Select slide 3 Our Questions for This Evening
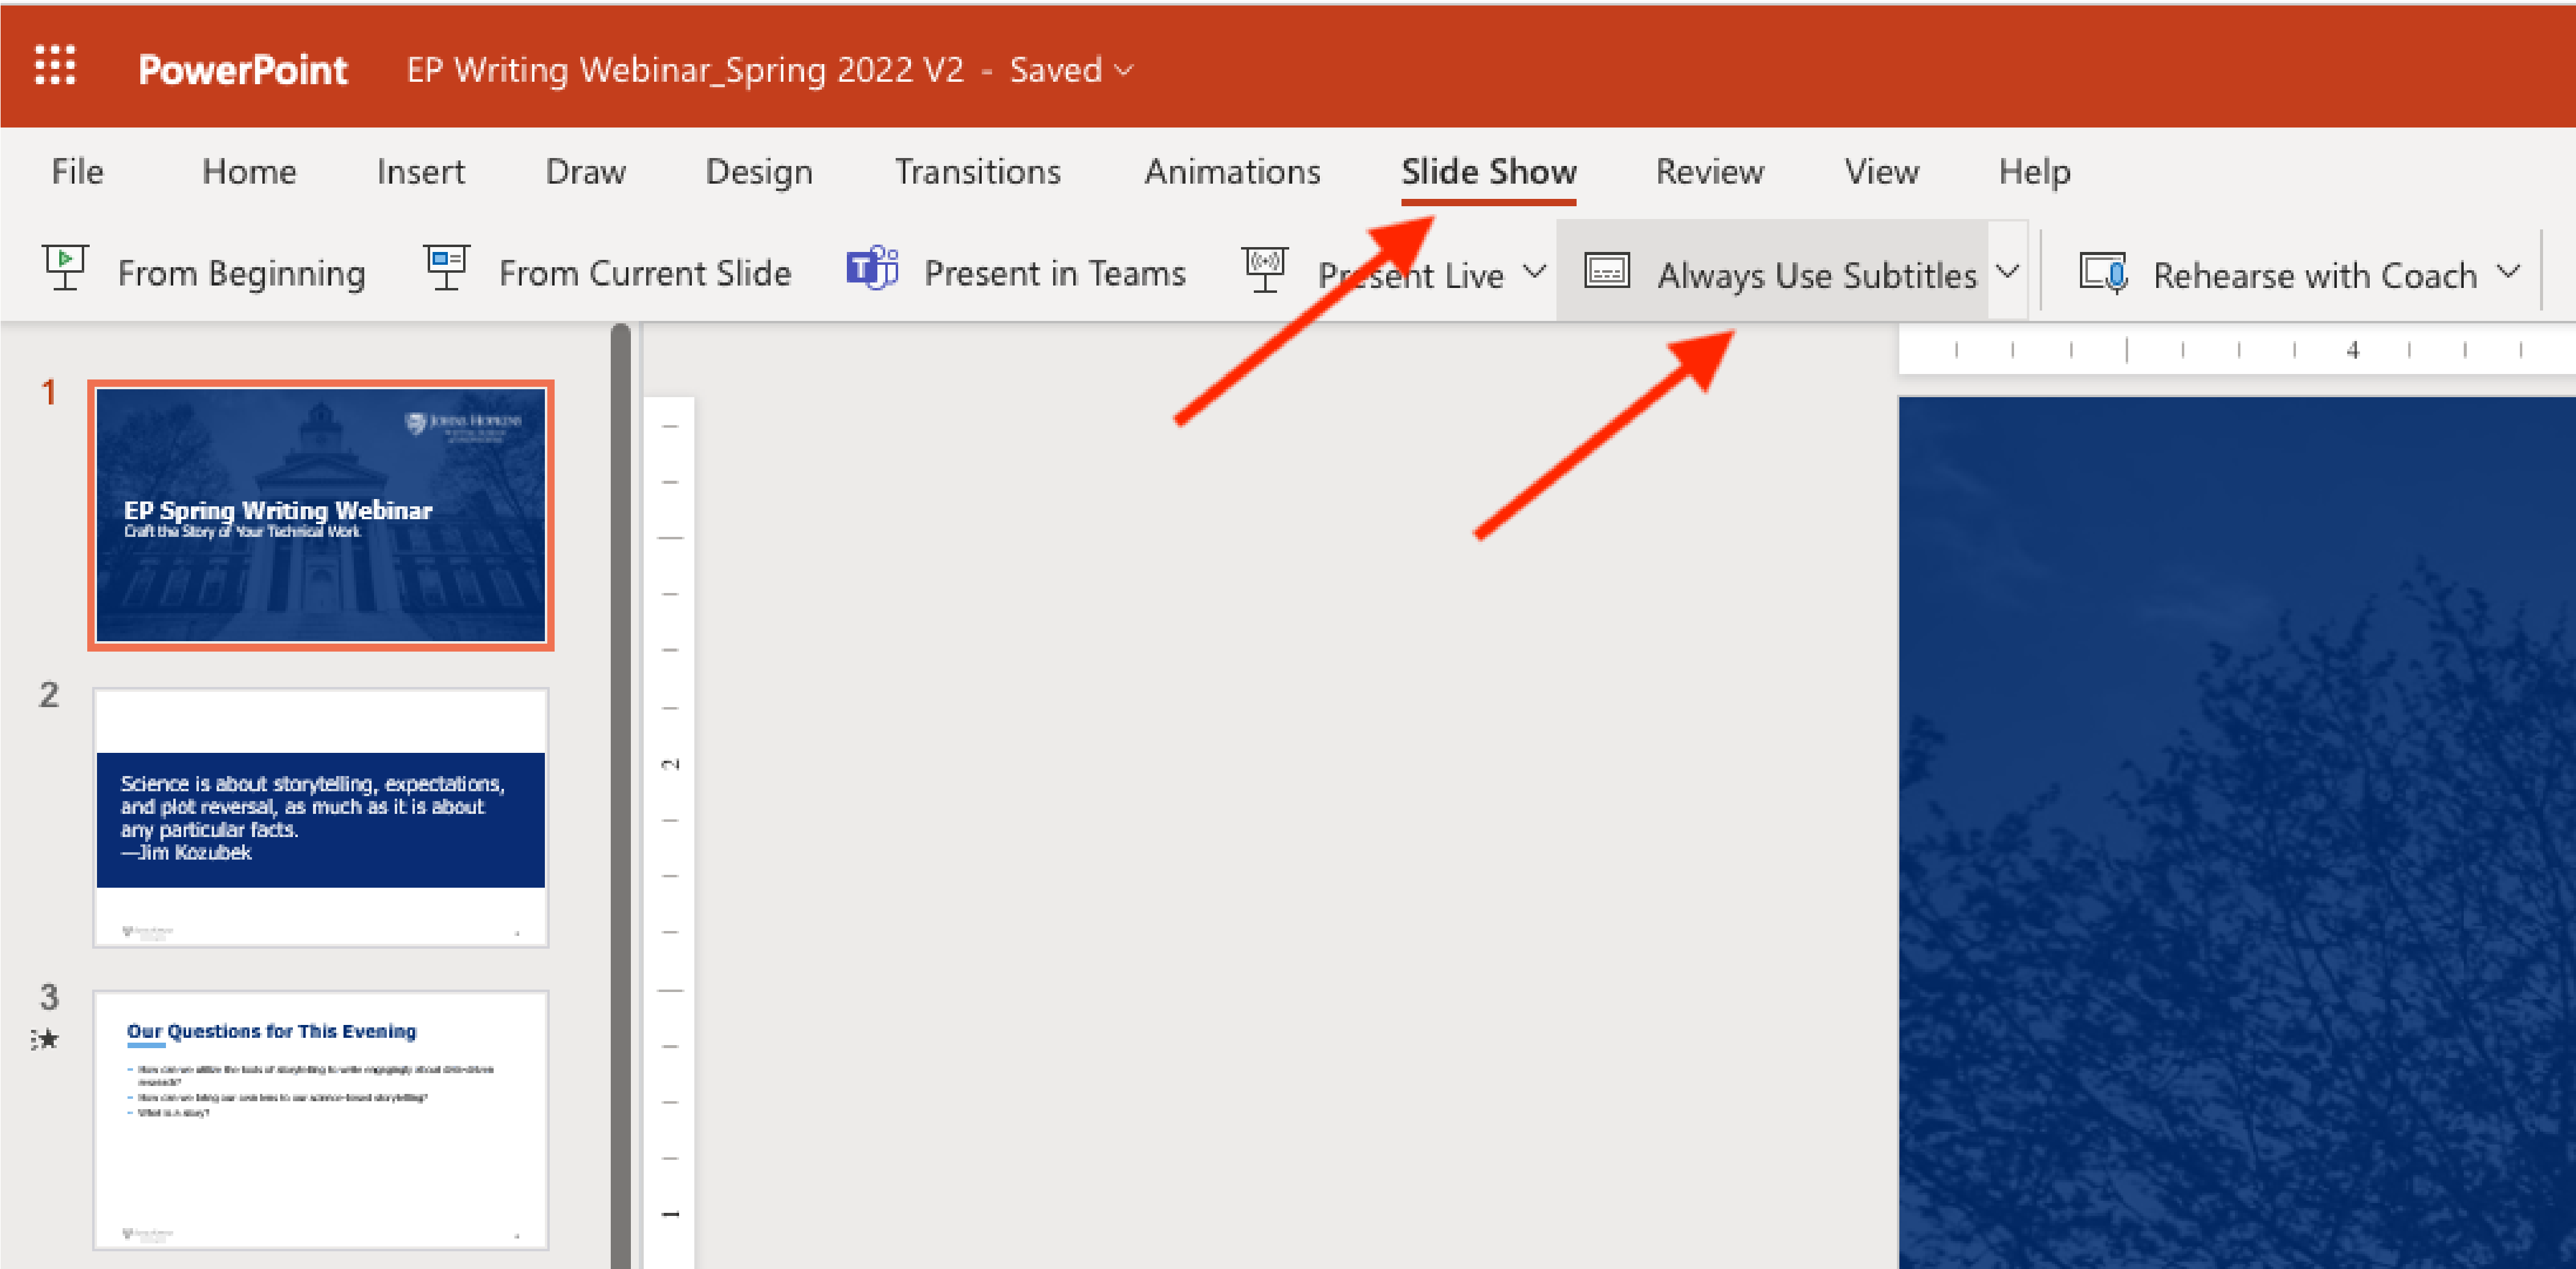2576x1269 pixels. pos(321,1120)
